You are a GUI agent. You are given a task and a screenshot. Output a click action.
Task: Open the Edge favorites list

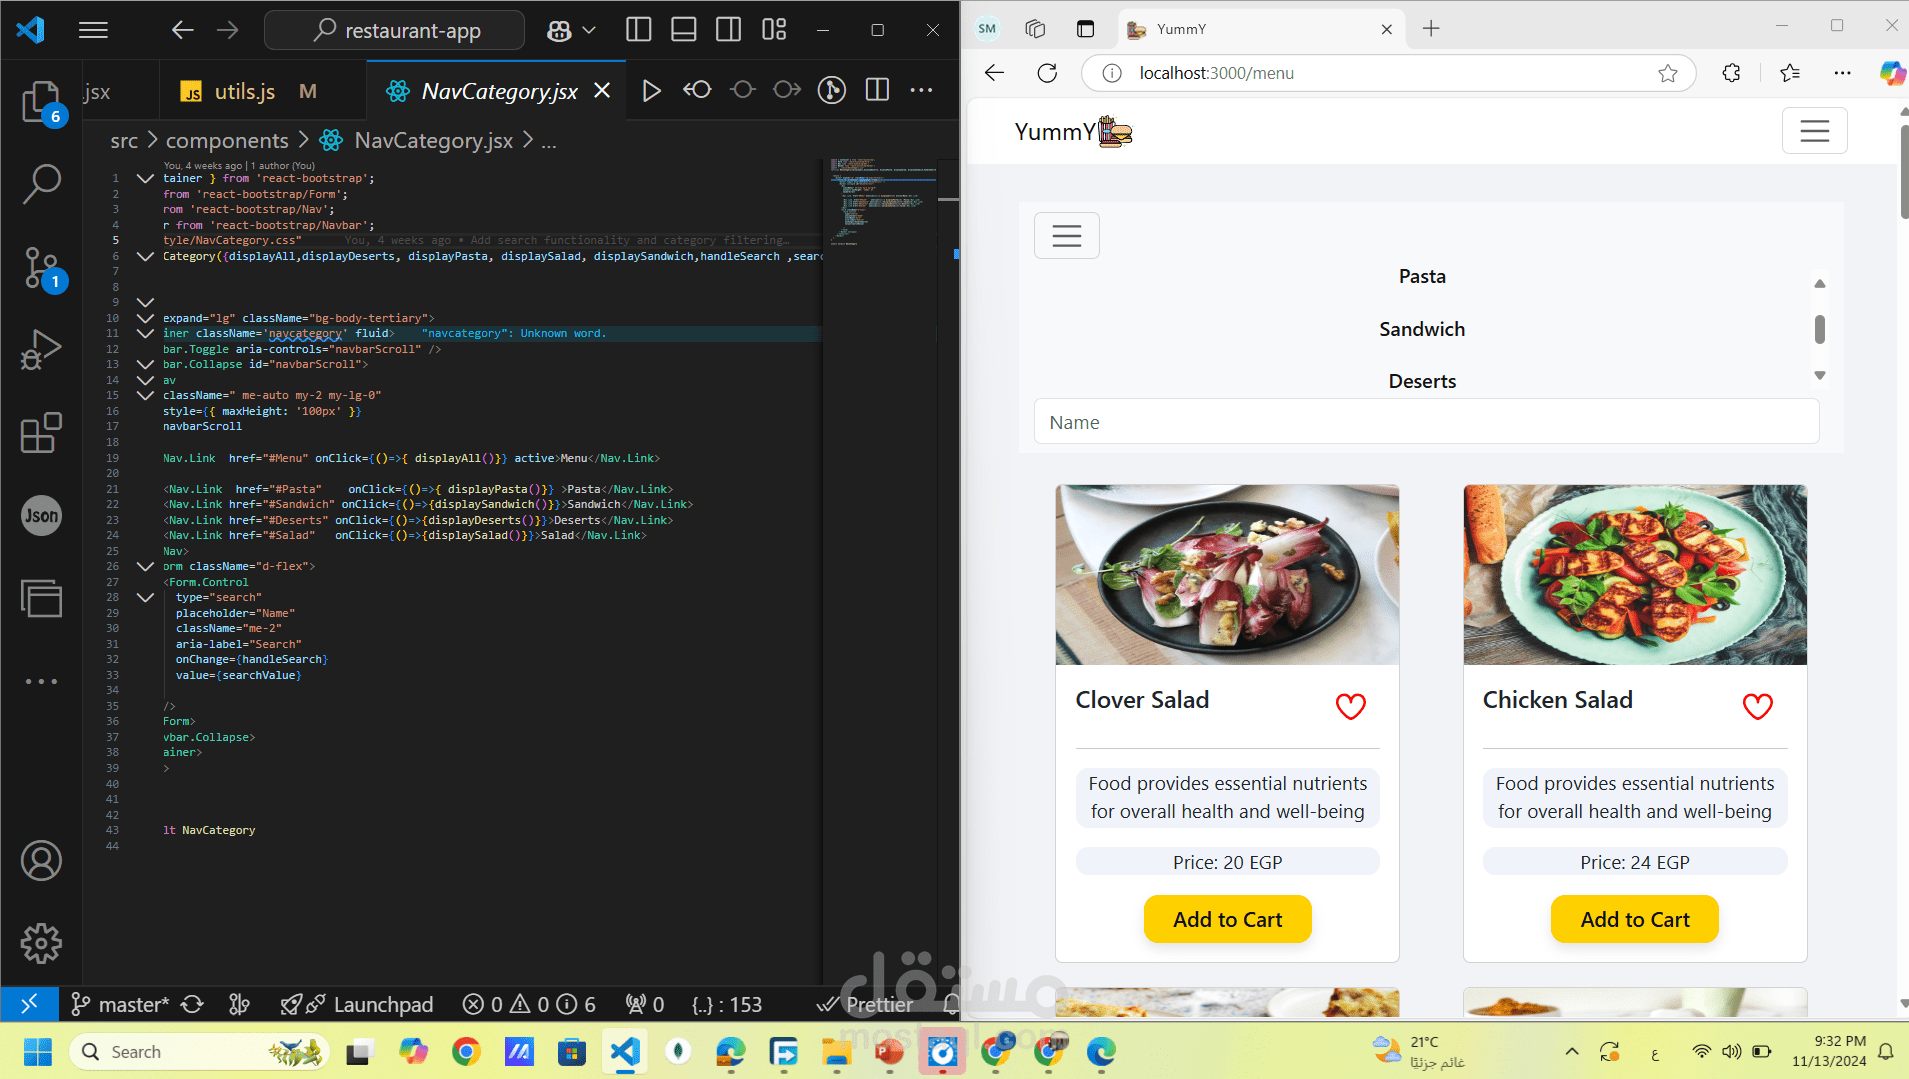pyautogui.click(x=1790, y=73)
